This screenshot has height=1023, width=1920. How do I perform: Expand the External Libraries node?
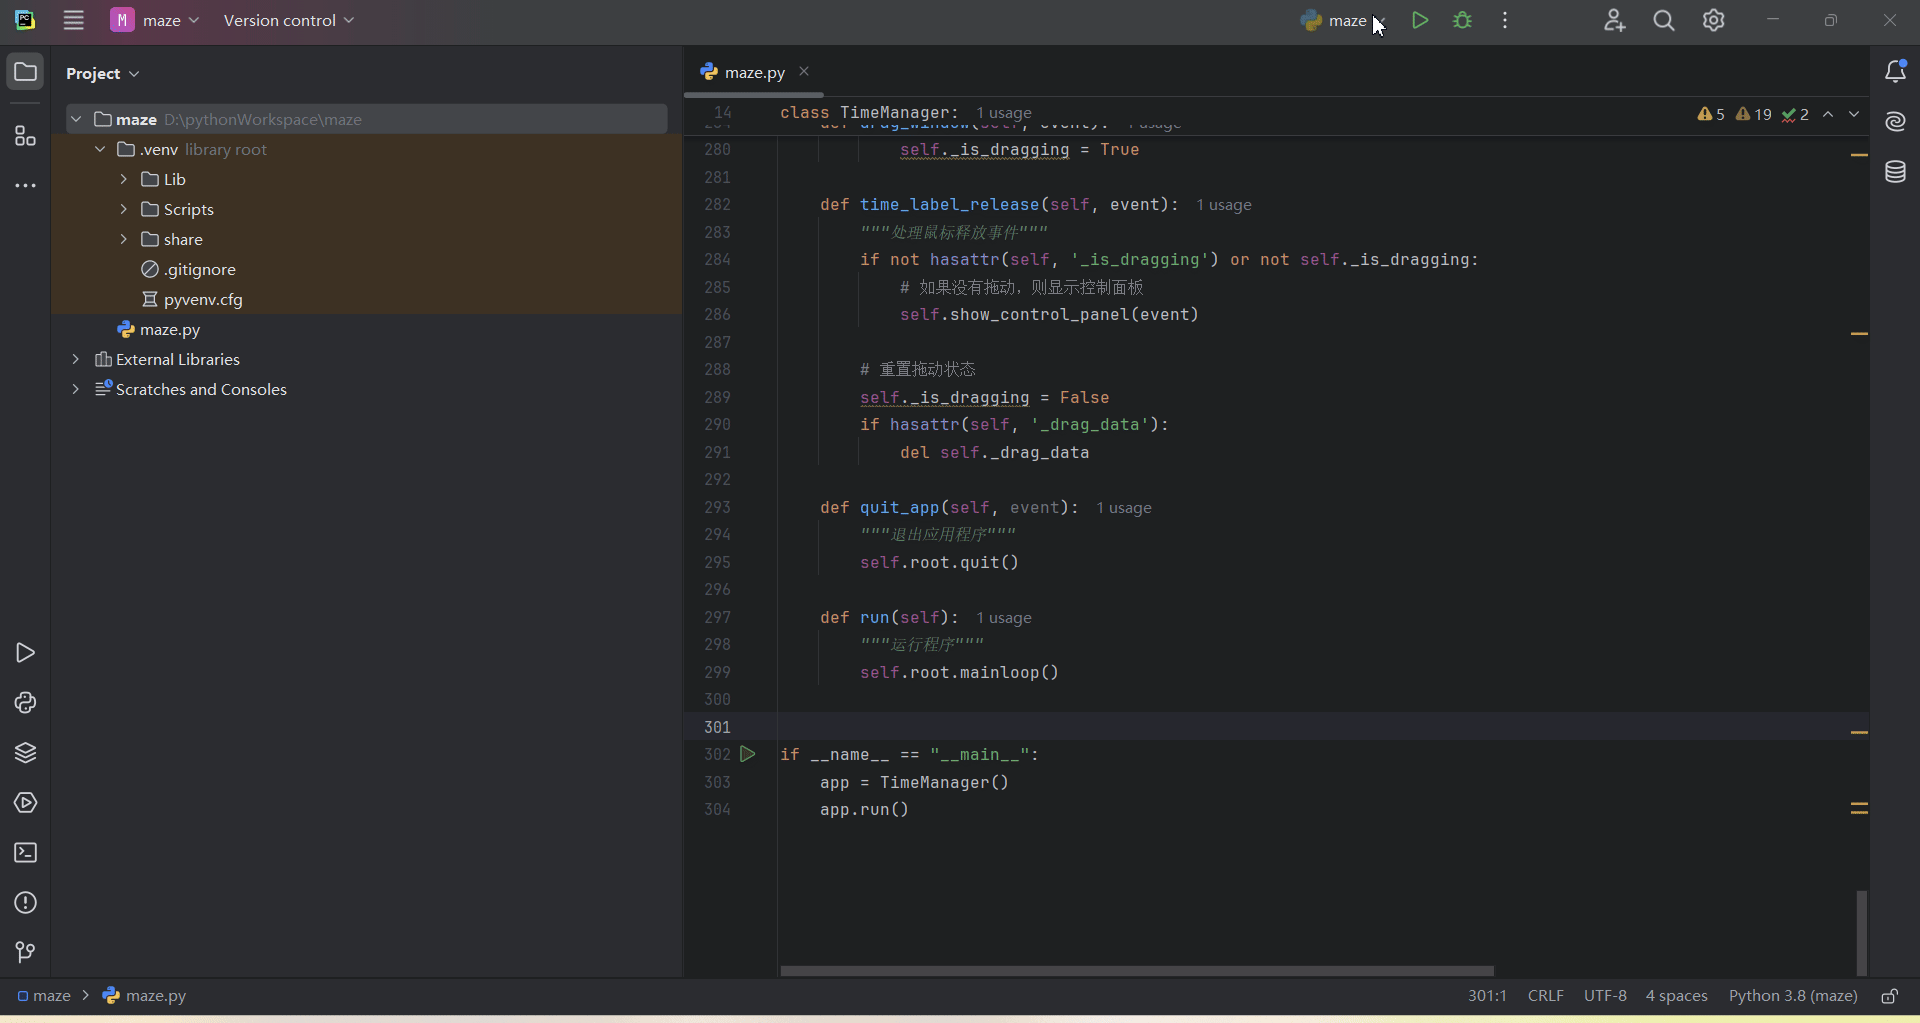76,359
